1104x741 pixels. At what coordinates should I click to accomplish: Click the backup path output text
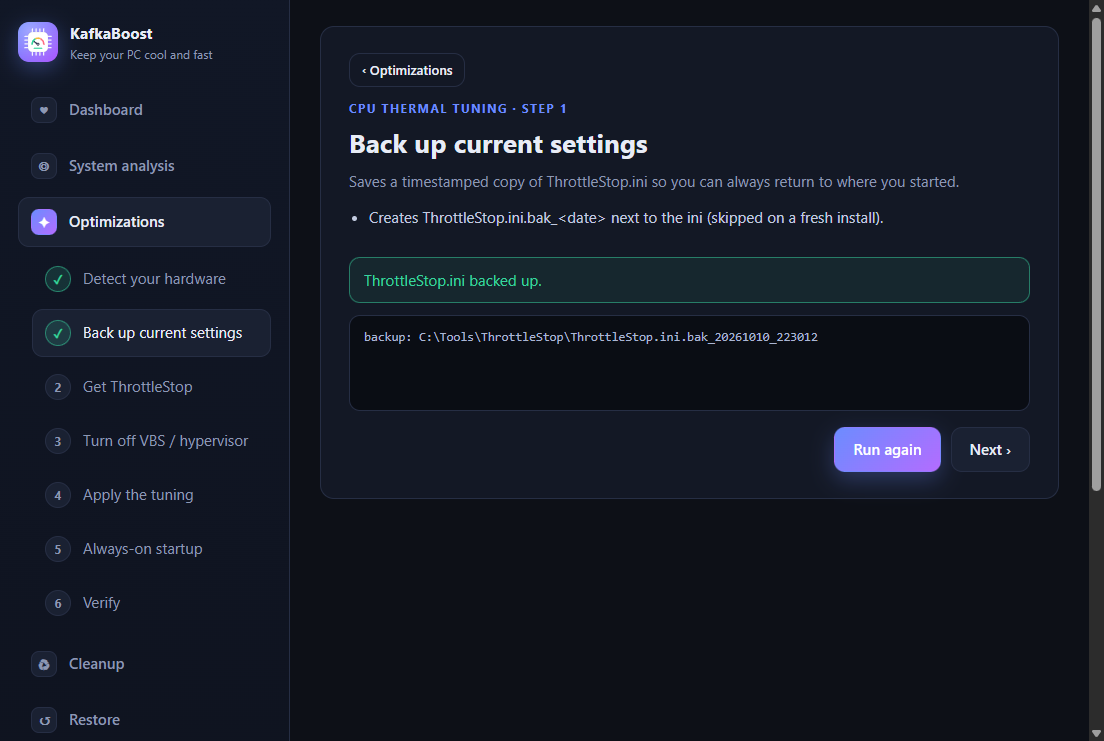point(591,337)
